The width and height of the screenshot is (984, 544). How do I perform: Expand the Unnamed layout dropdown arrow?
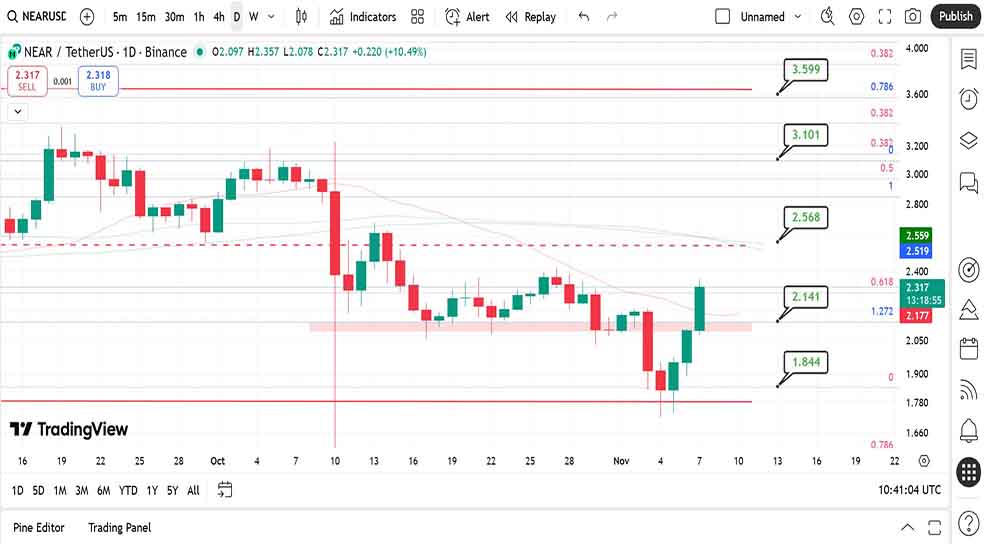pyautogui.click(x=797, y=17)
